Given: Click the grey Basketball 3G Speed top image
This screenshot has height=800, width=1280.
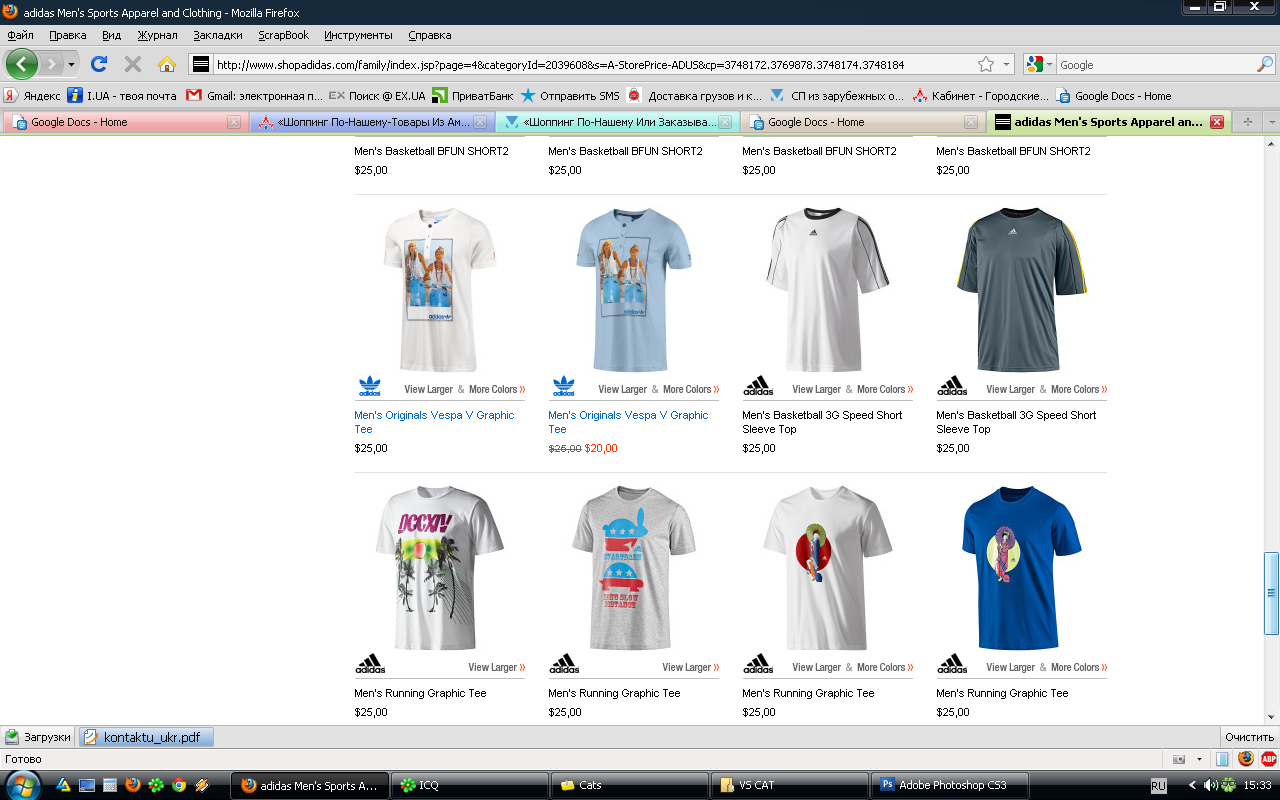Looking at the screenshot, I should pyautogui.click(x=1021, y=290).
